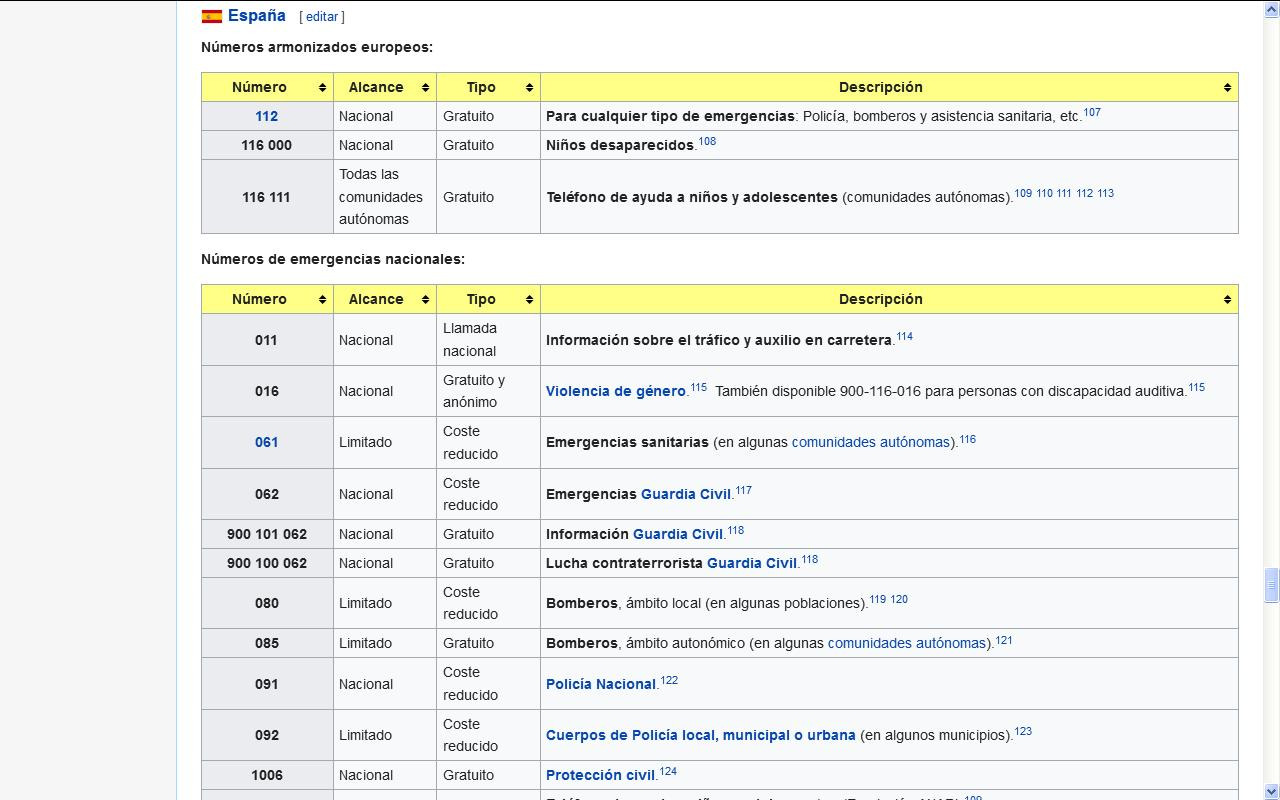Open Guardia Civil link in 062 row
Image resolution: width=1280 pixels, height=800 pixels.
coord(686,494)
